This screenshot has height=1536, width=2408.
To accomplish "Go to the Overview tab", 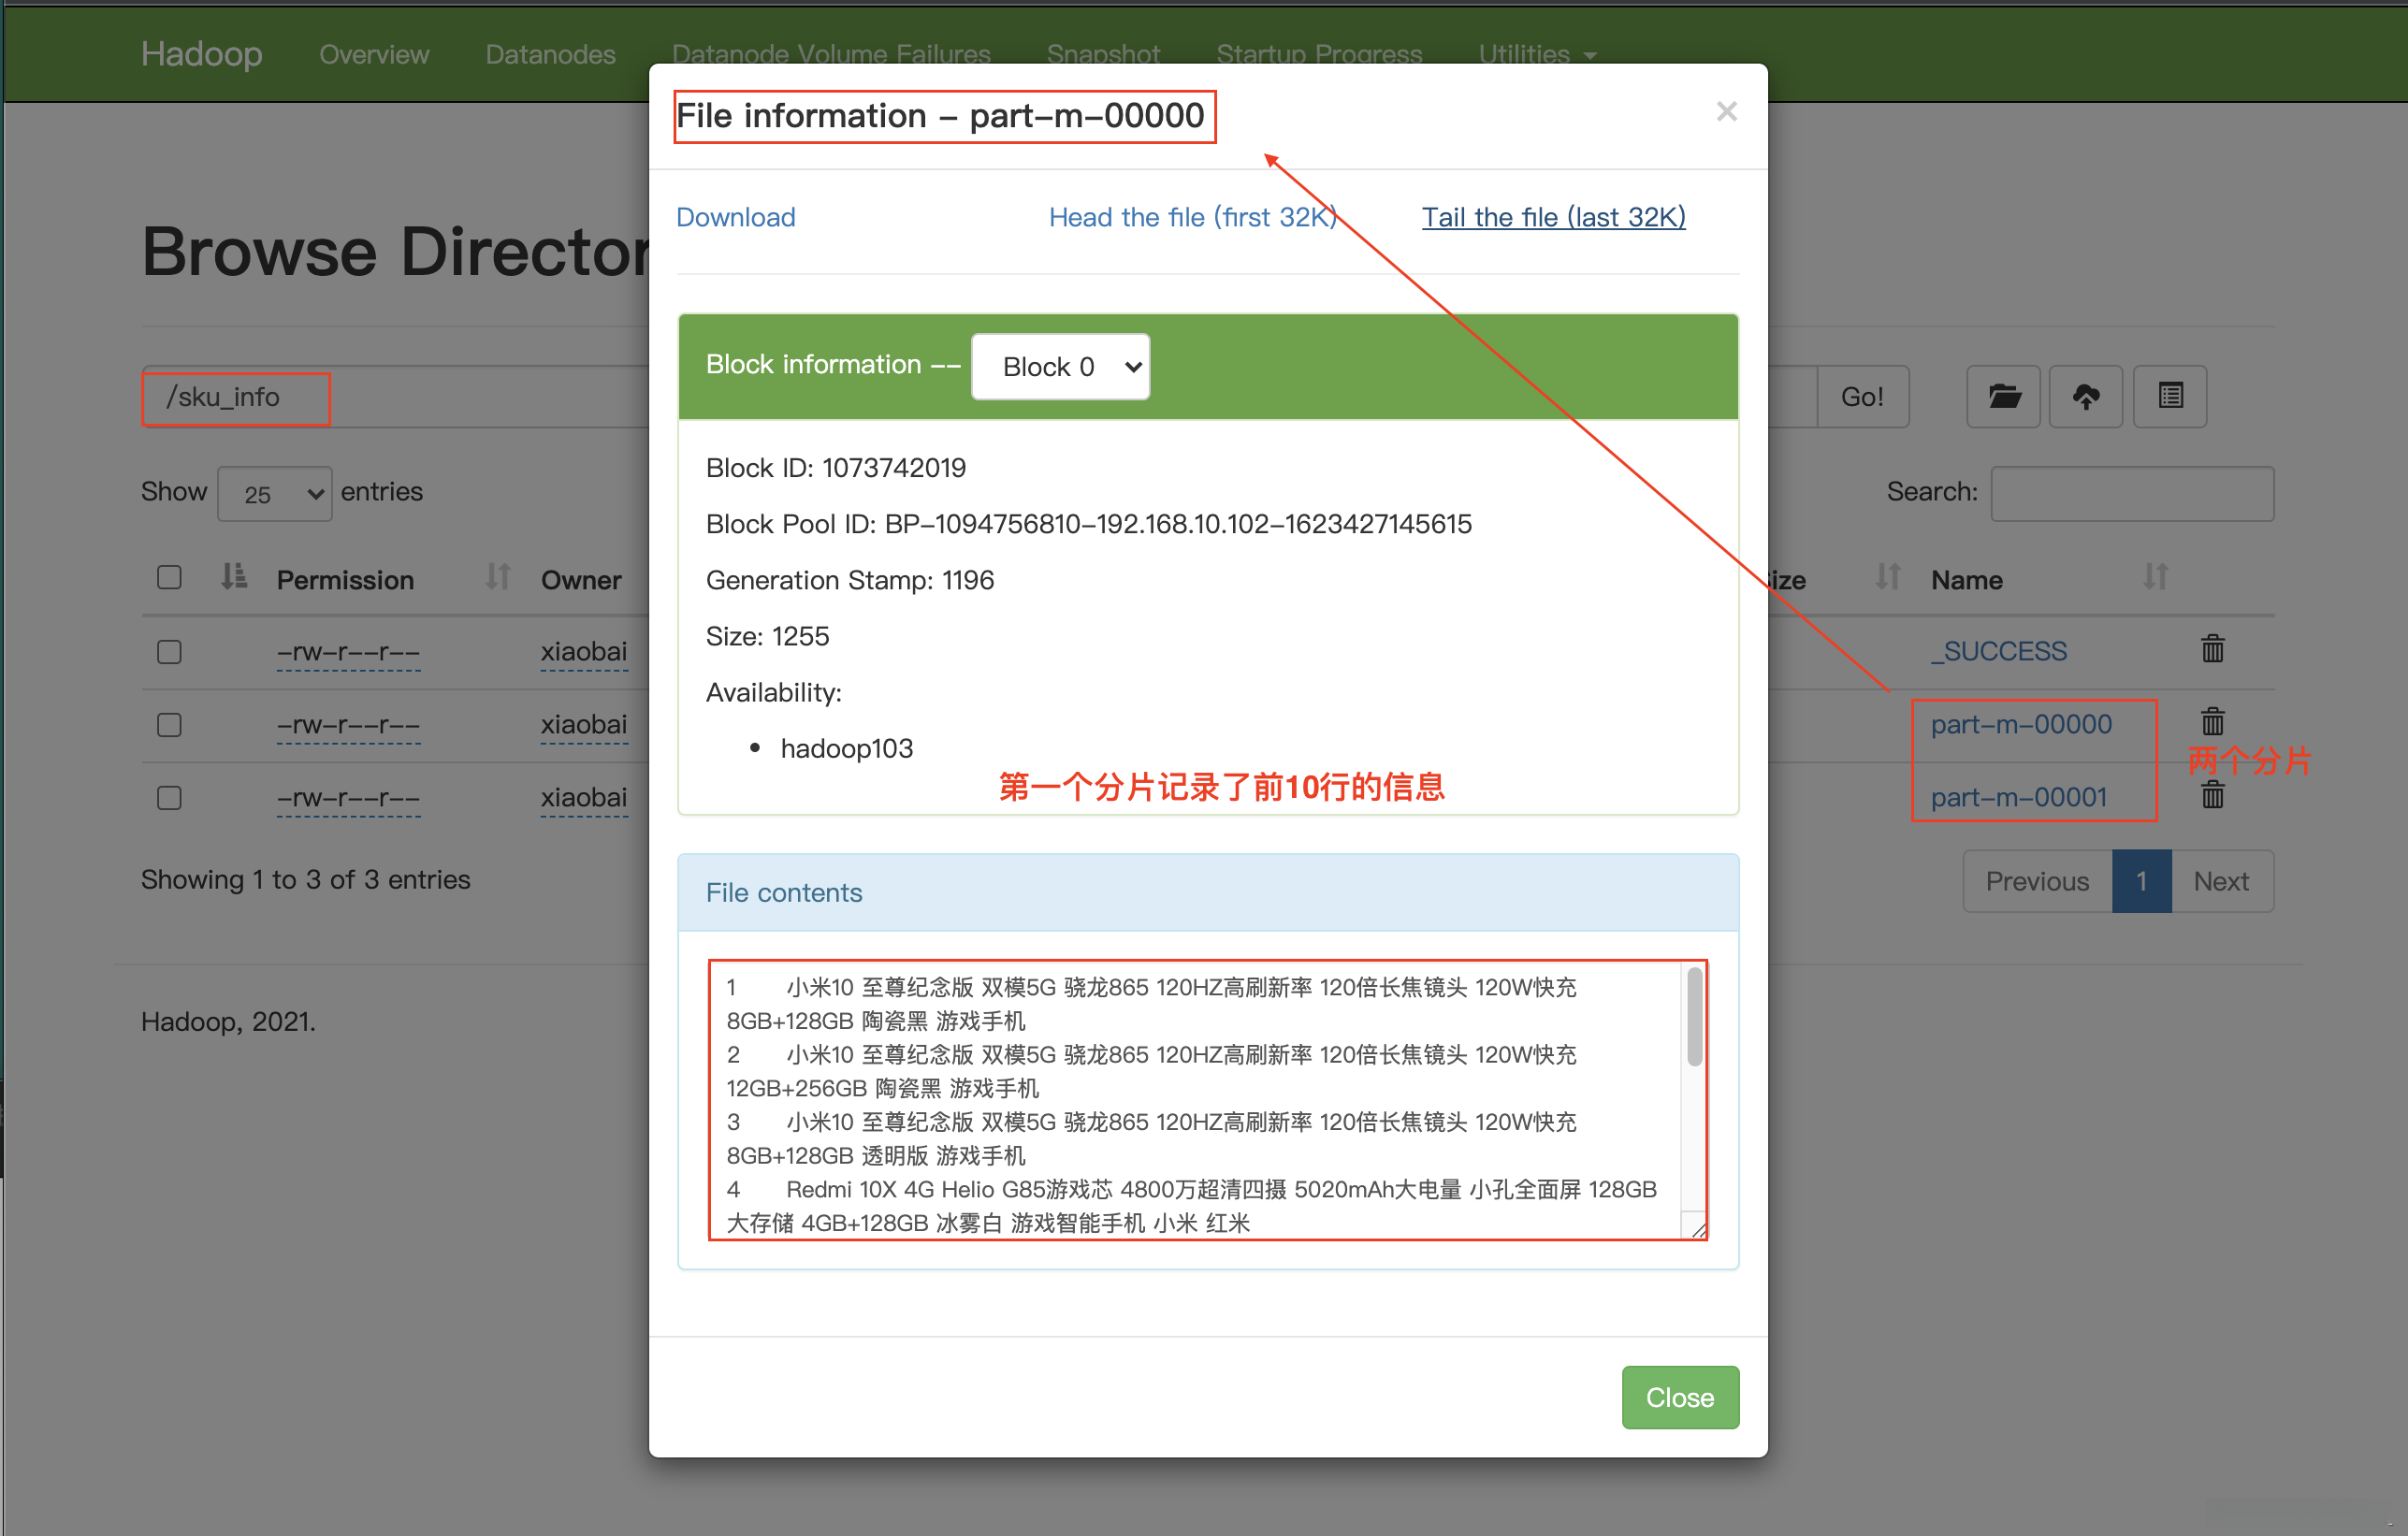I will tap(374, 54).
